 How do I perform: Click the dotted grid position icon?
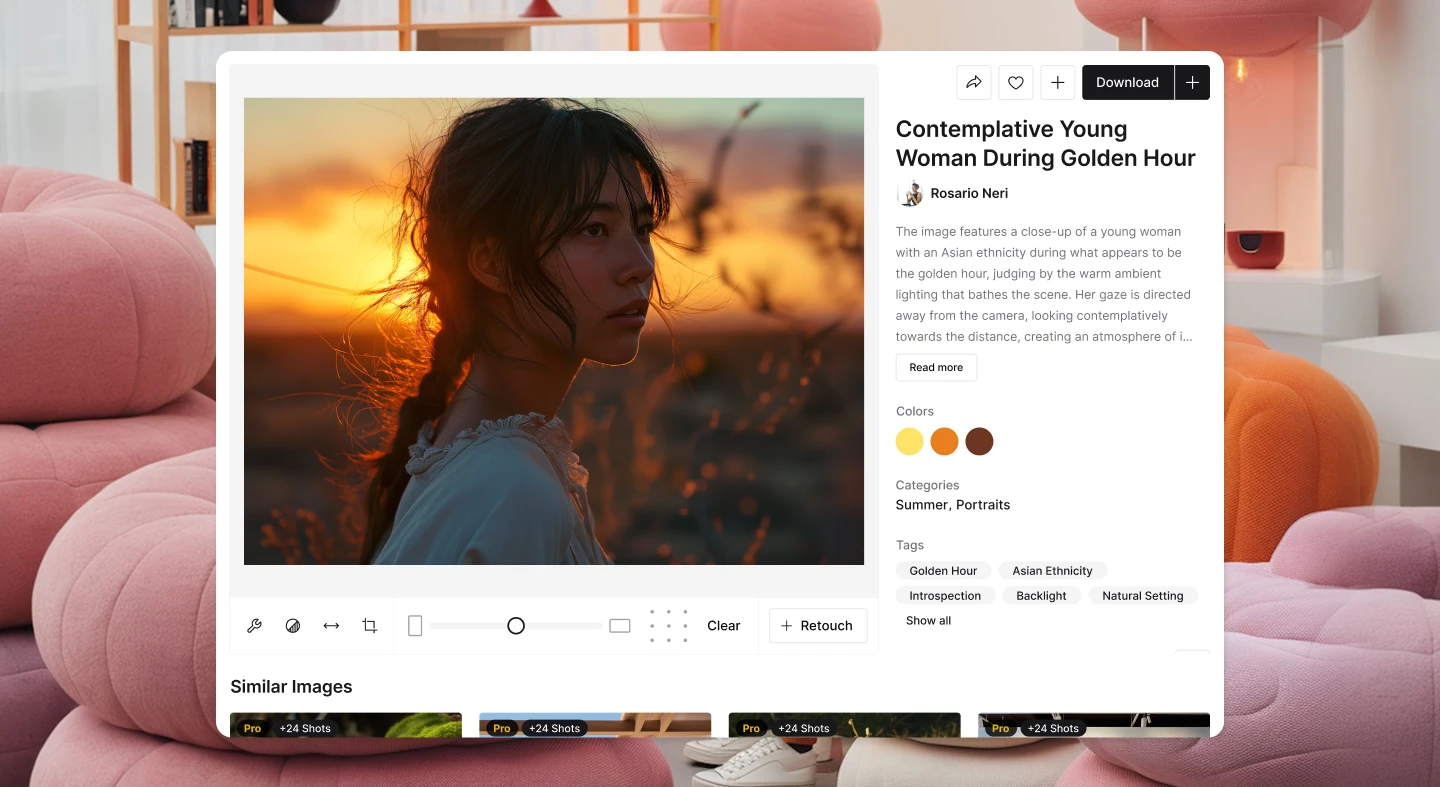669,626
